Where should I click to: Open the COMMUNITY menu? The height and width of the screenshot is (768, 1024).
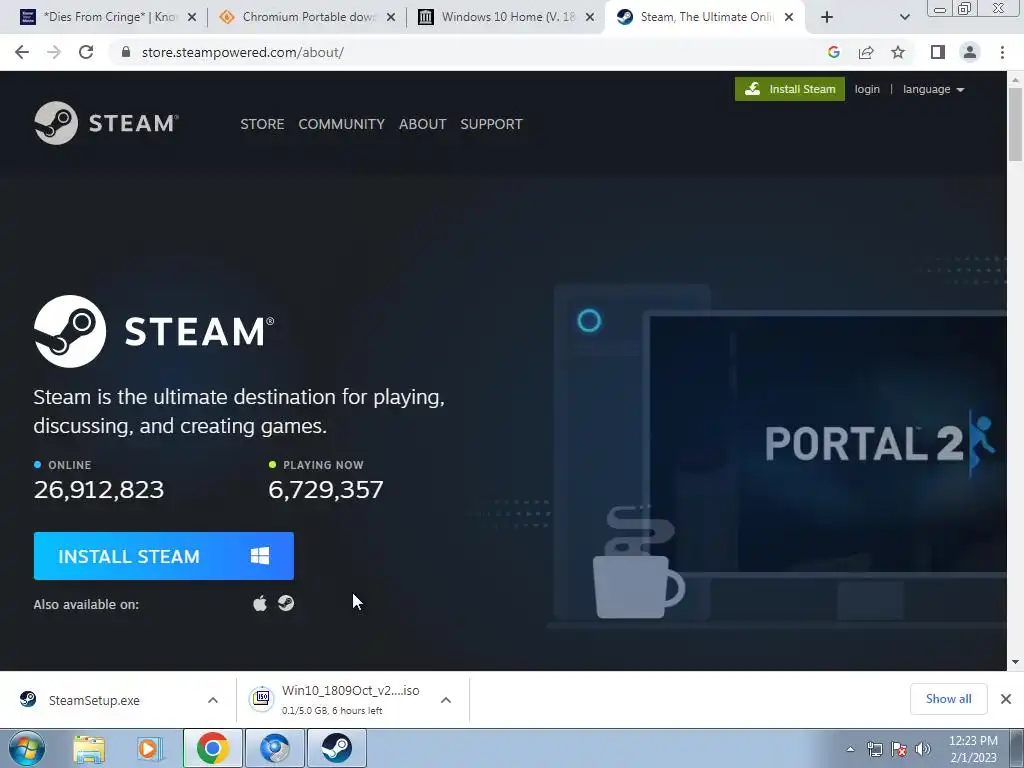pyautogui.click(x=342, y=124)
